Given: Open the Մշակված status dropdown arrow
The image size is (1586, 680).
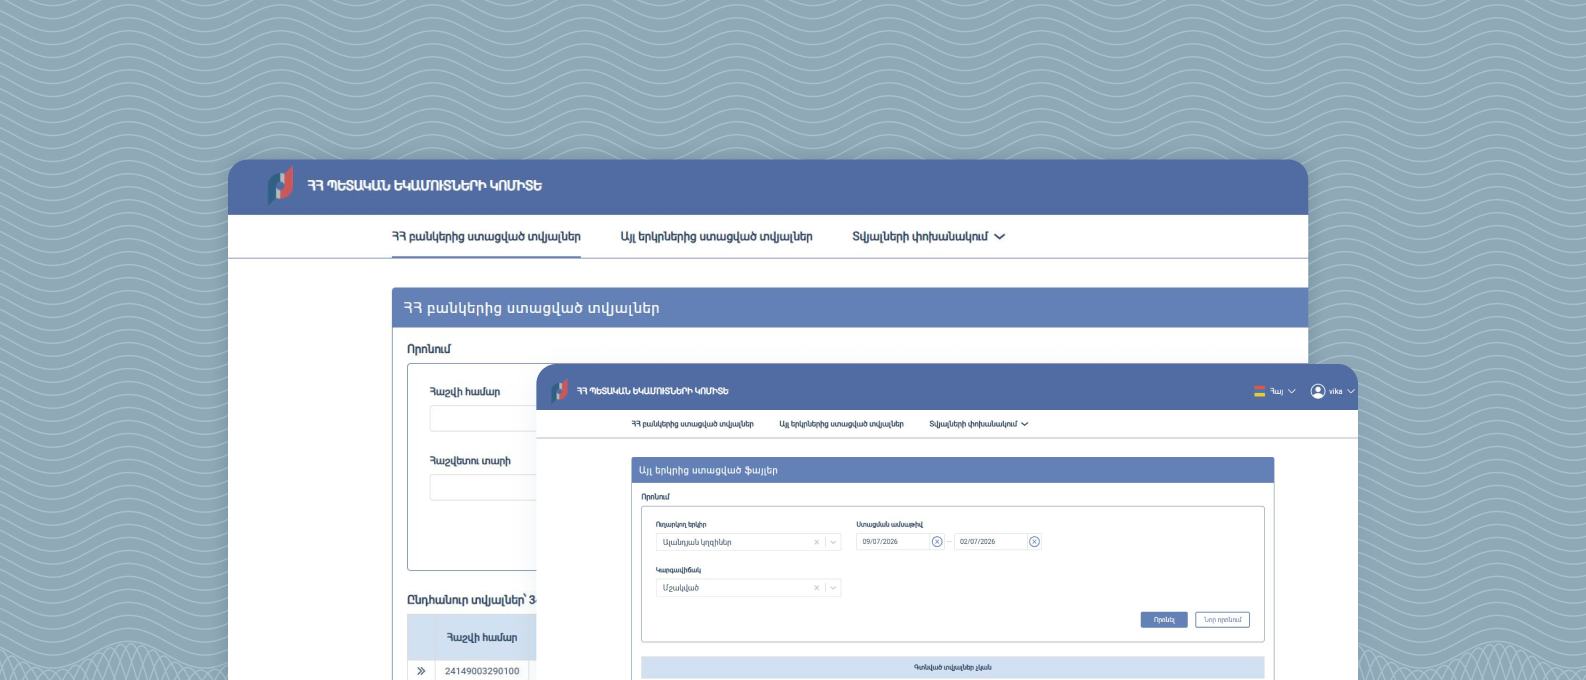Looking at the screenshot, I should (x=833, y=588).
